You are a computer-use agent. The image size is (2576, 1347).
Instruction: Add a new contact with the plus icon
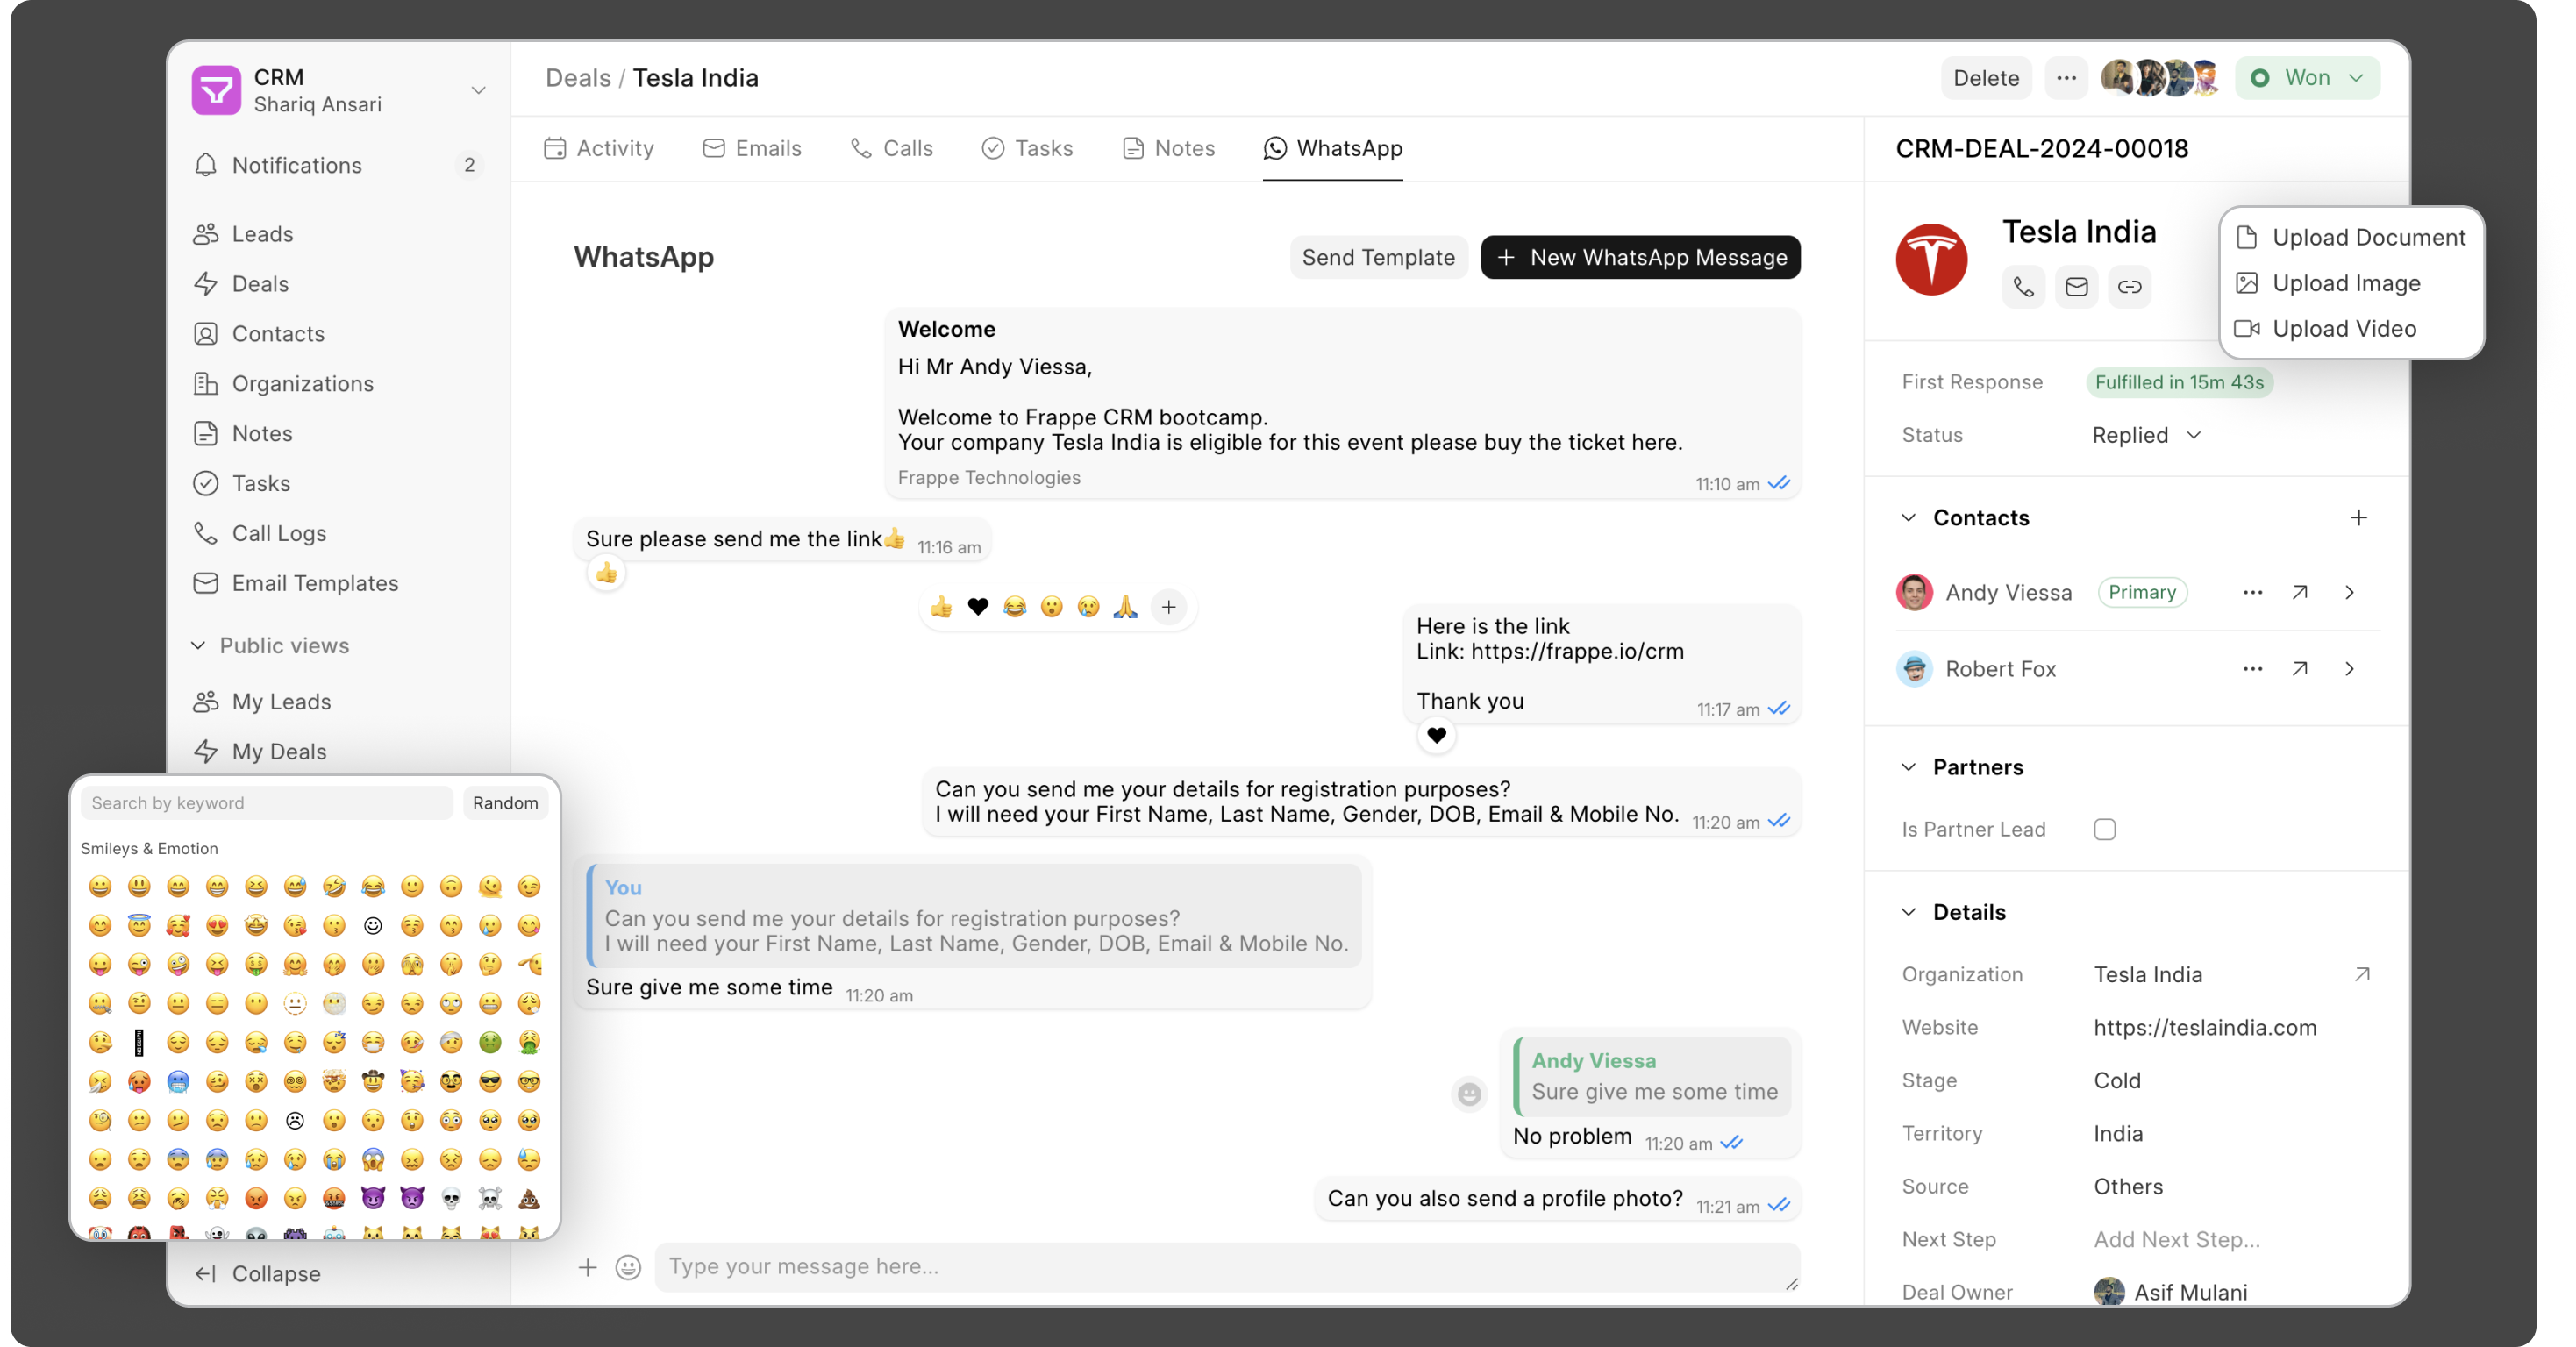coord(2359,518)
